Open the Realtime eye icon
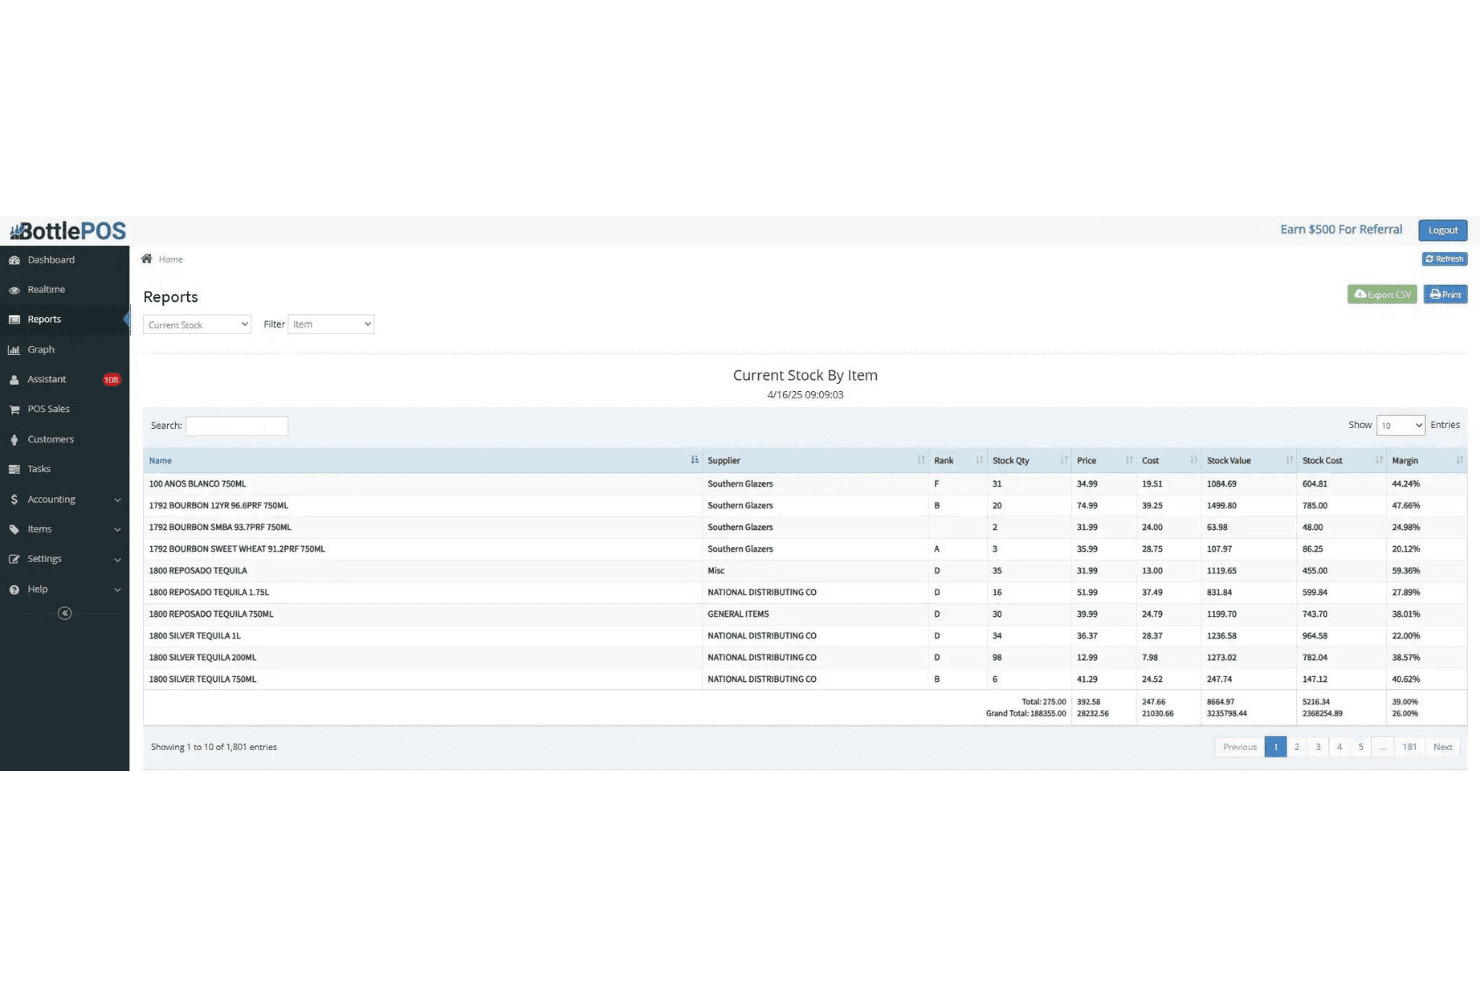Viewport: 1480px width, 987px height. [x=14, y=290]
